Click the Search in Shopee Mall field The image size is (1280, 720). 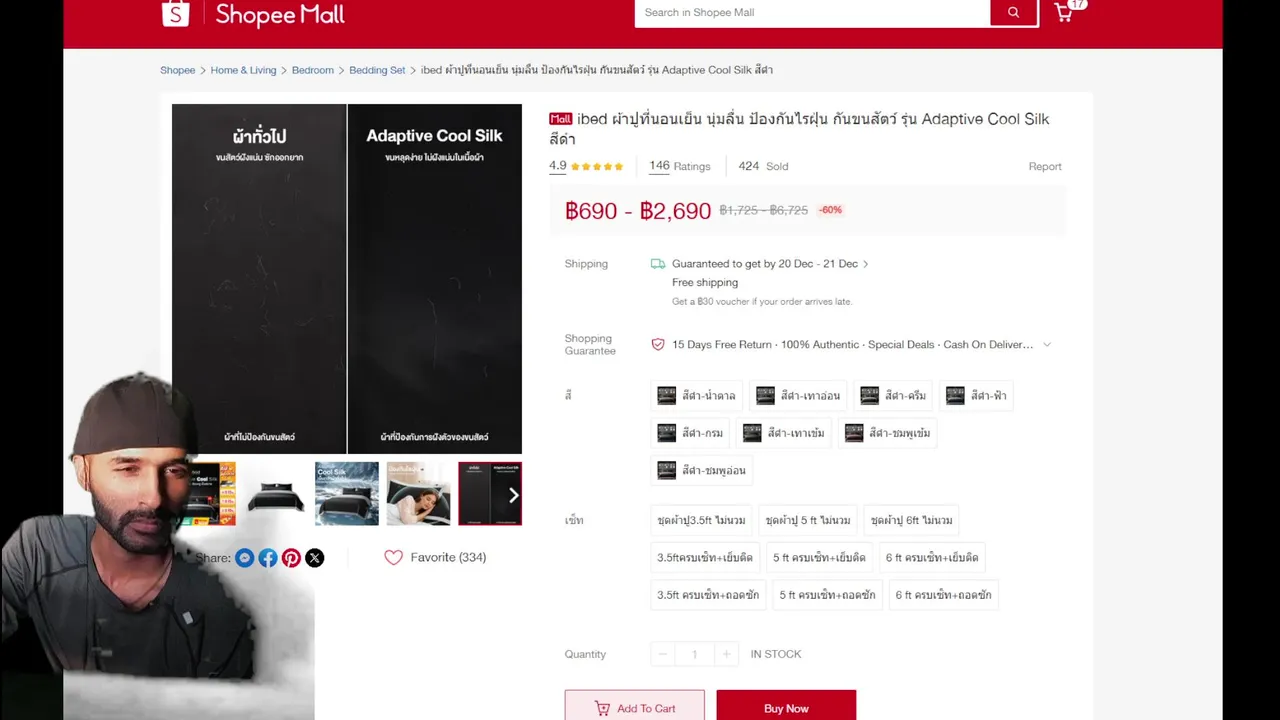(x=812, y=12)
